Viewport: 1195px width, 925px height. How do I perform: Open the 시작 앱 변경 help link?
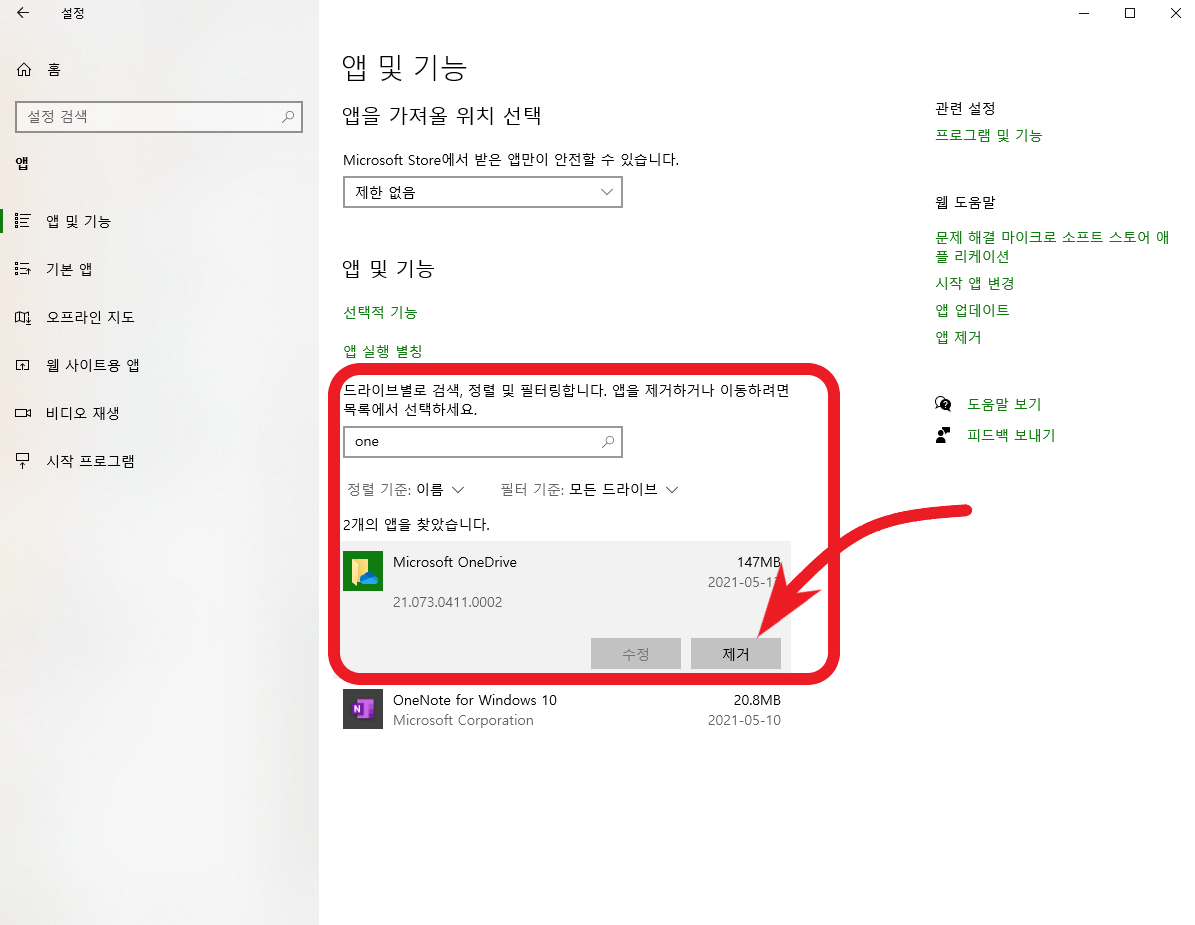tap(975, 283)
